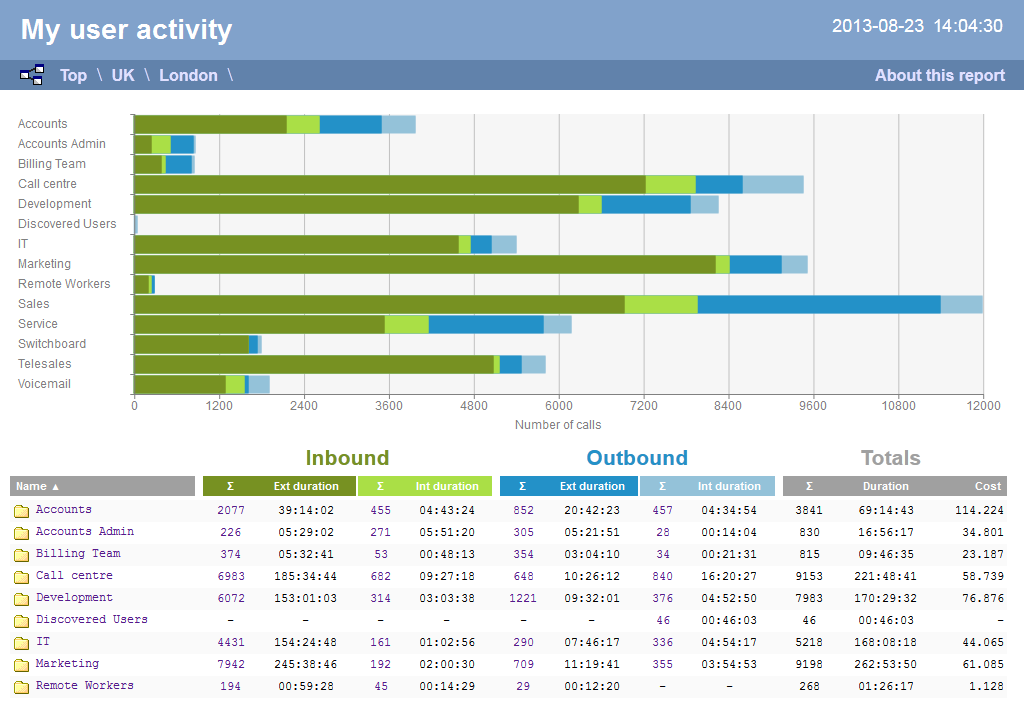Toggle sorting by the Cost column header
The width and height of the screenshot is (1024, 702).
[988, 486]
